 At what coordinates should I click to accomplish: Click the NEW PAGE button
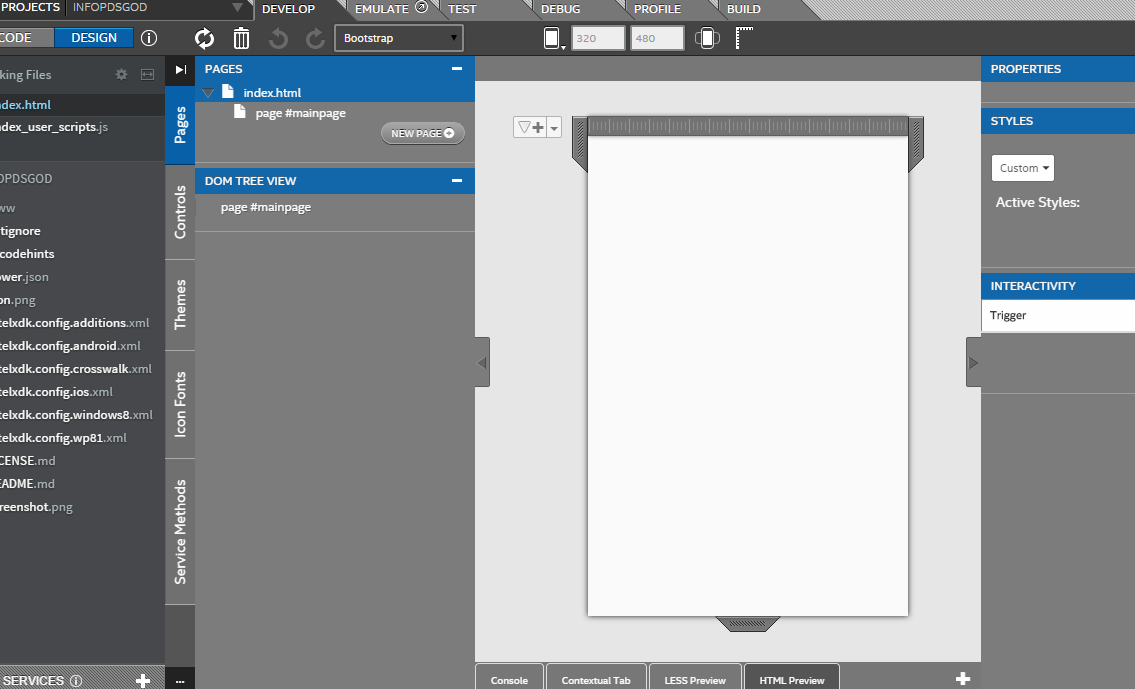422,133
